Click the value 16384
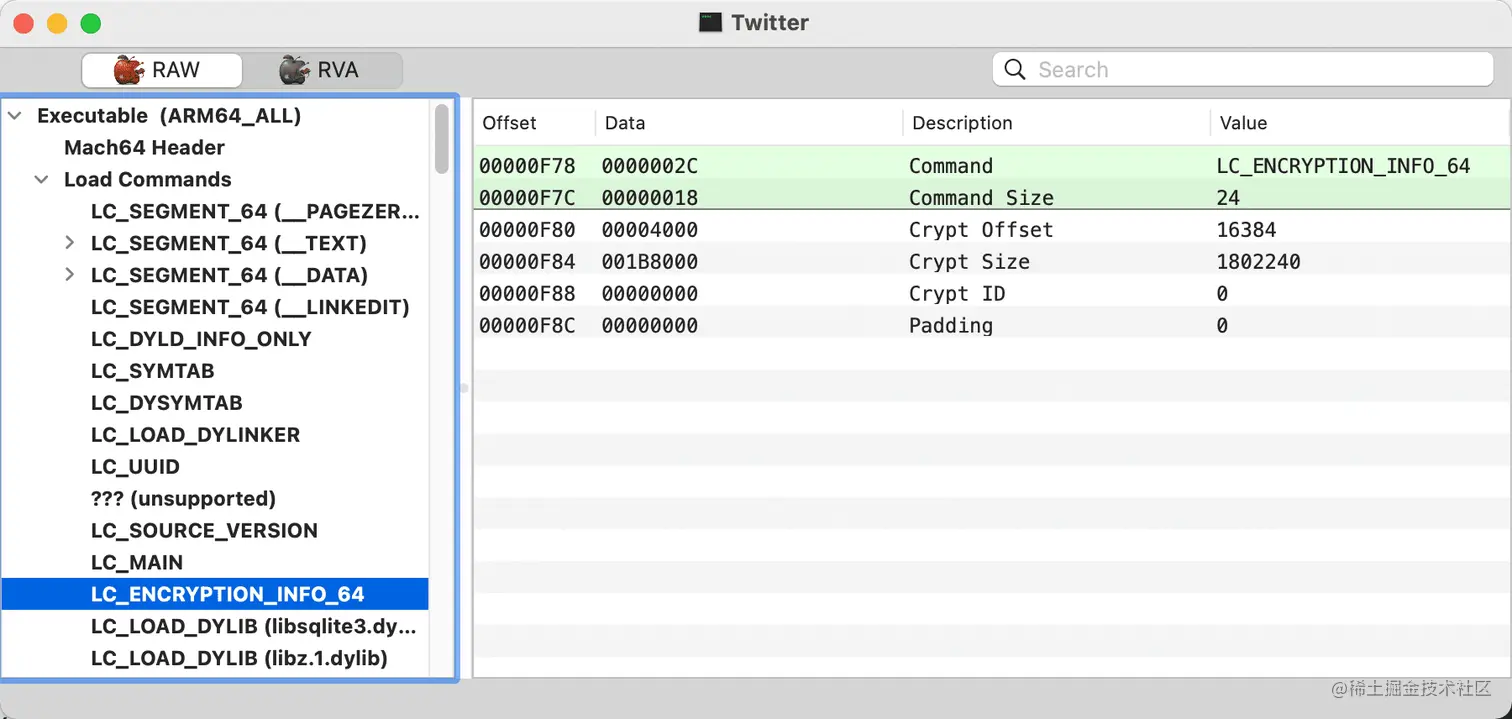Viewport: 1512px width, 719px height. (1246, 230)
